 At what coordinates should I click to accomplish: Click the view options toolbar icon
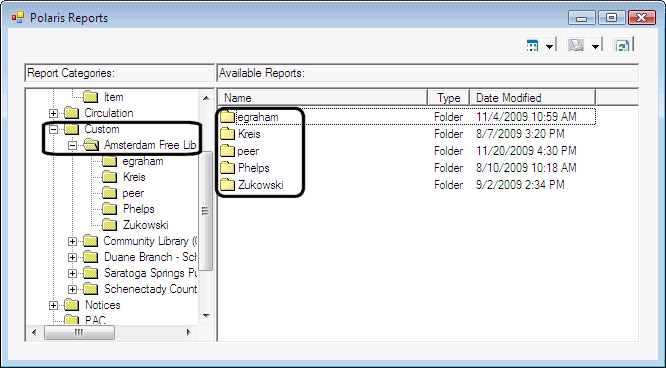532,45
